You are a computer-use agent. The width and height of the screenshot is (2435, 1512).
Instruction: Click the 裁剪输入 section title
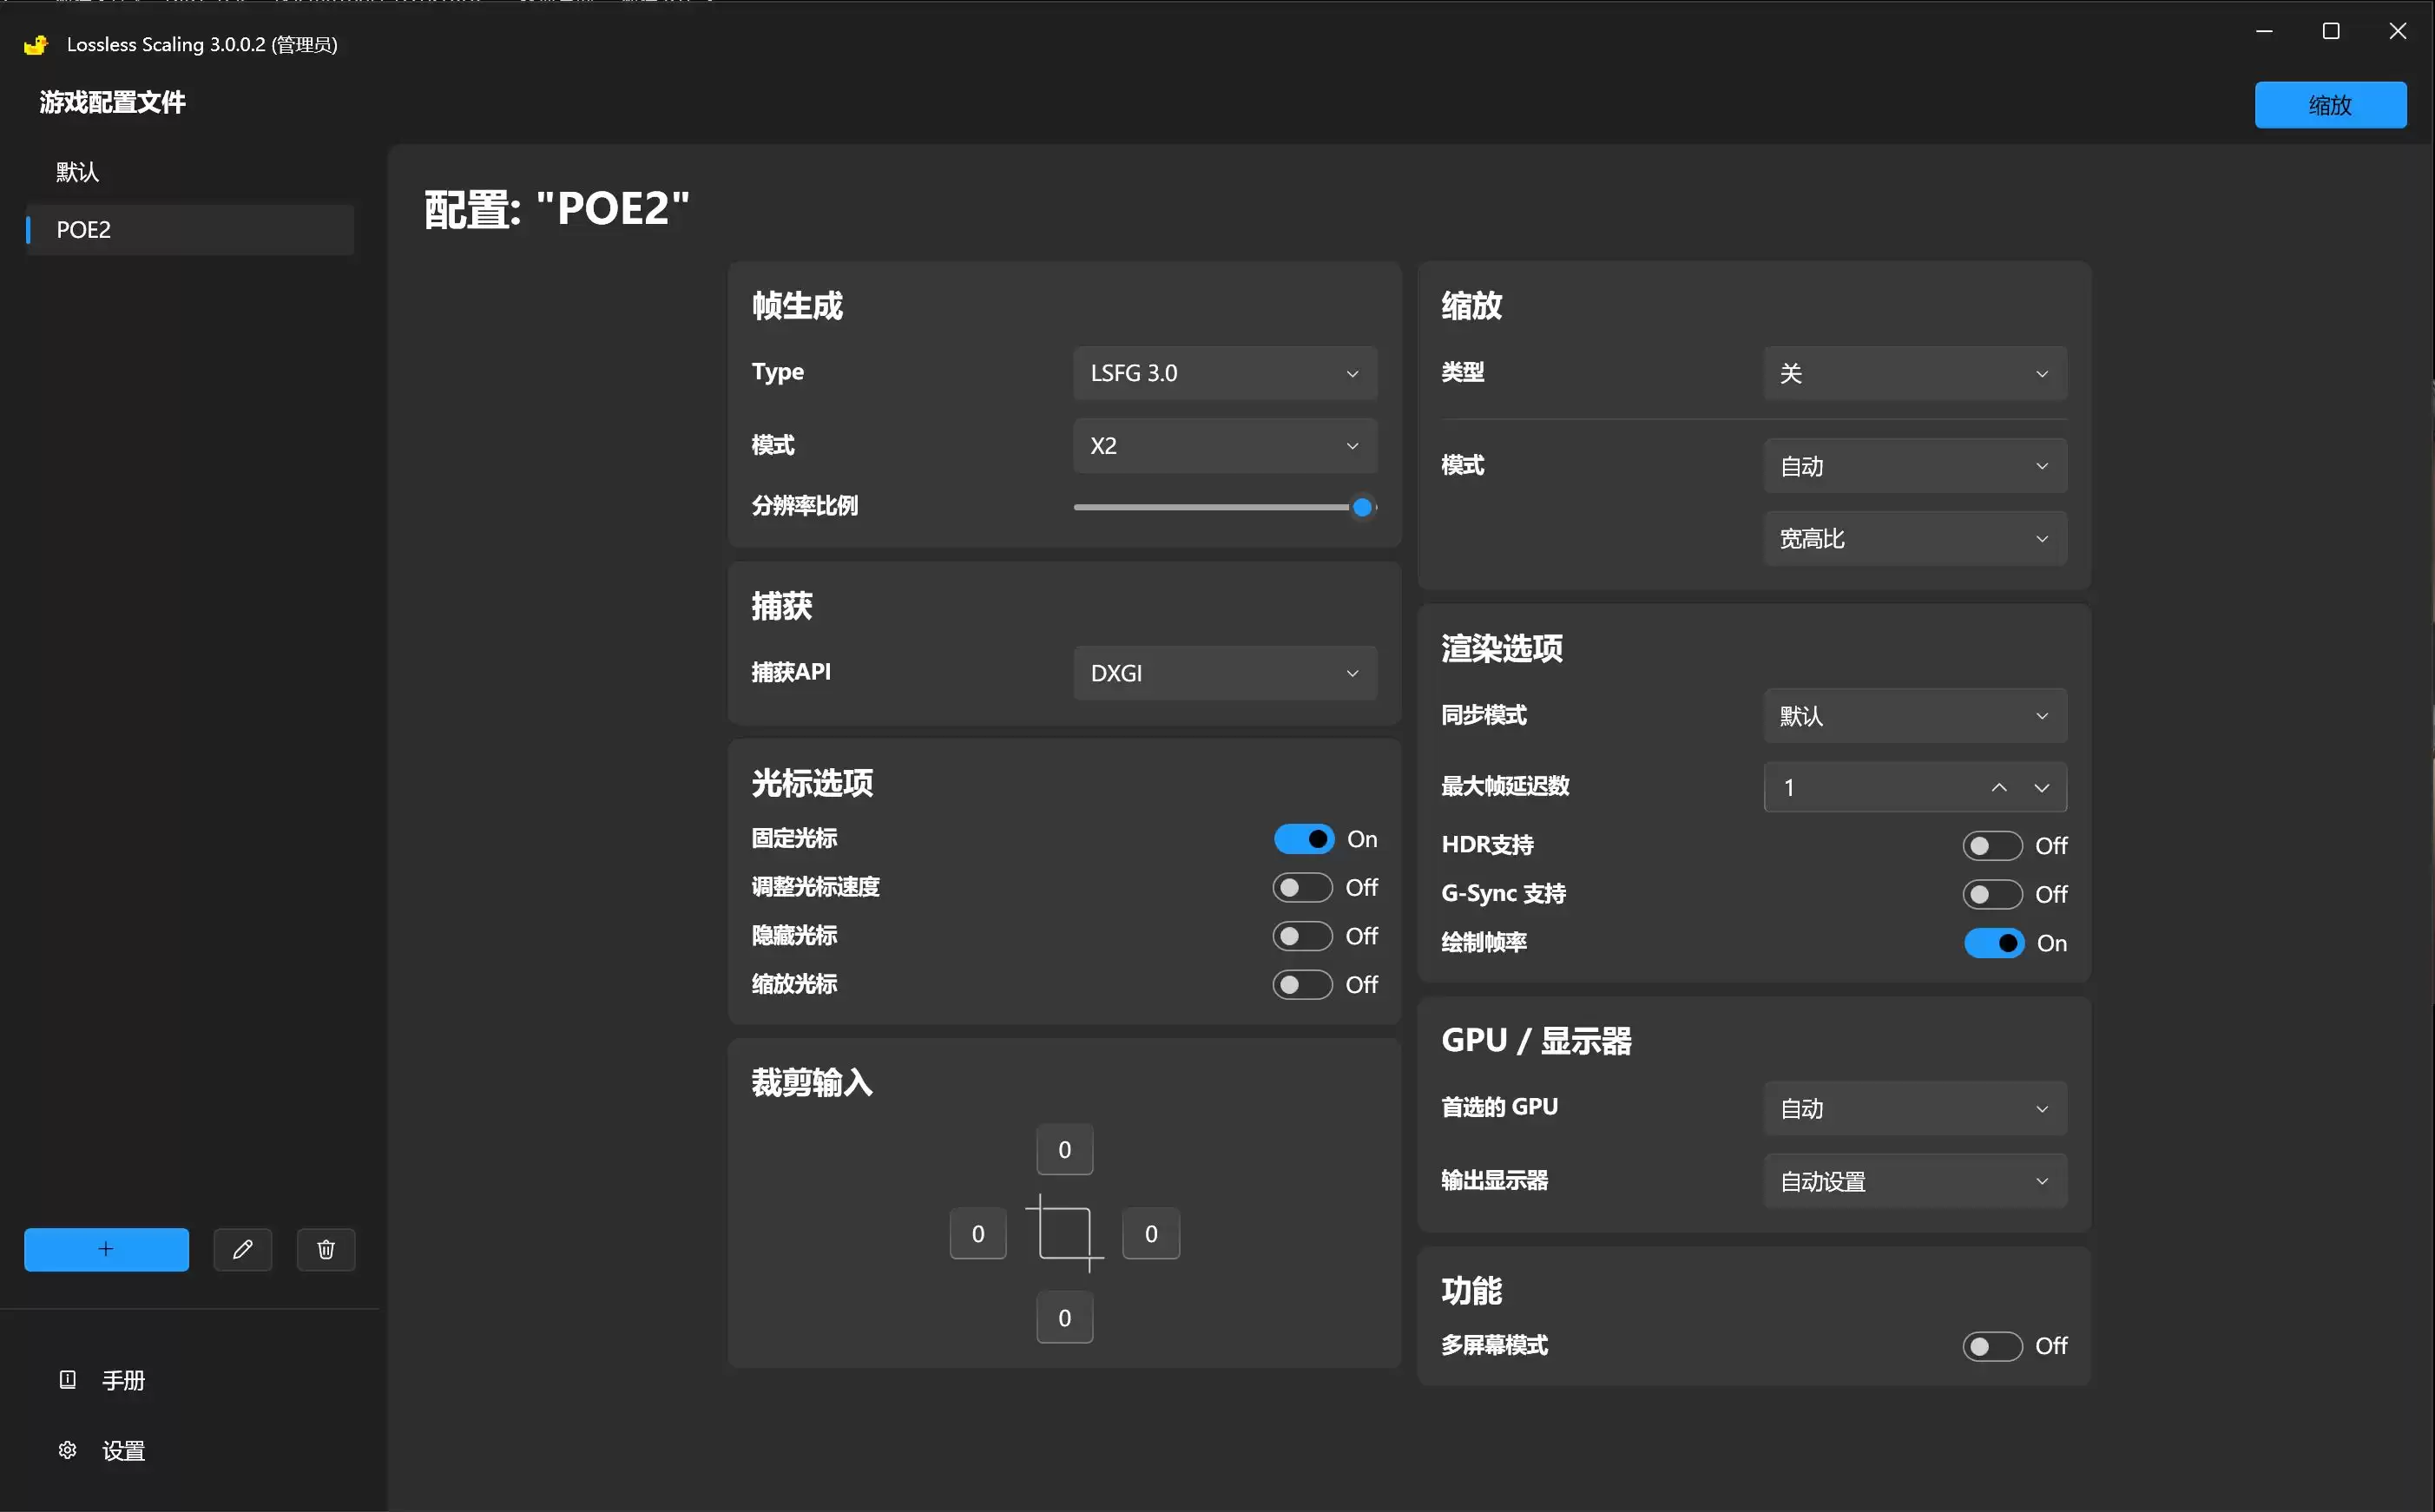coord(813,1083)
